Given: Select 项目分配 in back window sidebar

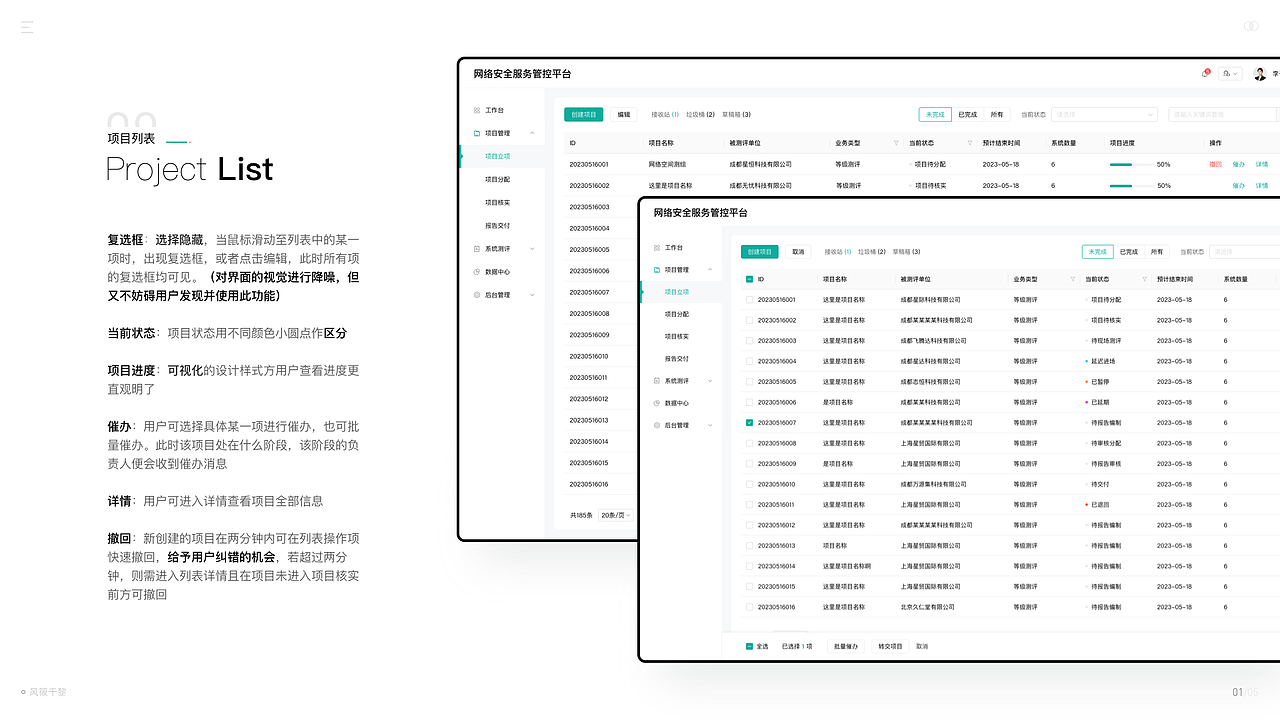Looking at the screenshot, I should pyautogui.click(x=497, y=179).
